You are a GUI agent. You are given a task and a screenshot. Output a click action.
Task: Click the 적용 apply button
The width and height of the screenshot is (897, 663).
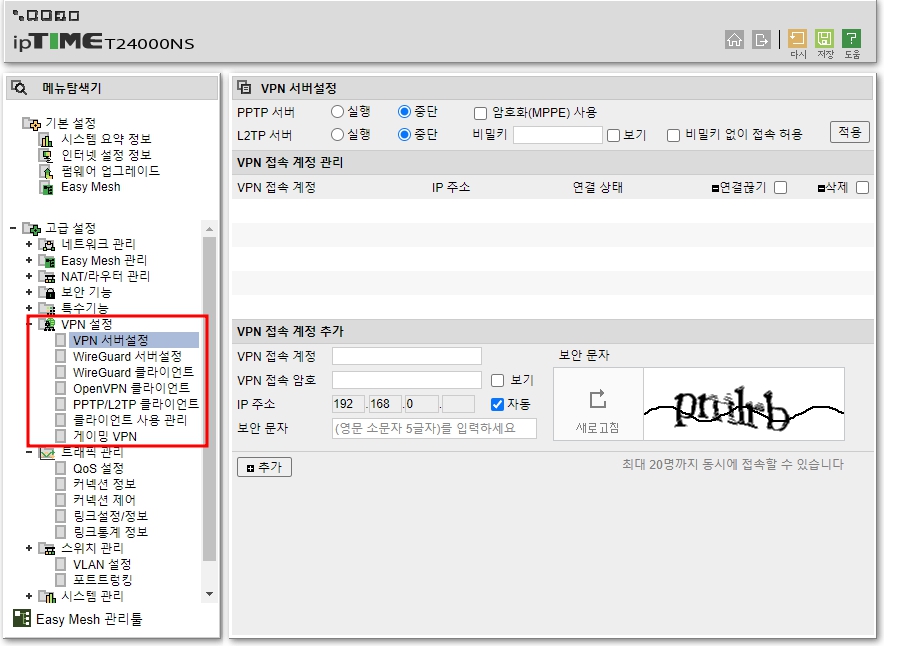click(848, 131)
